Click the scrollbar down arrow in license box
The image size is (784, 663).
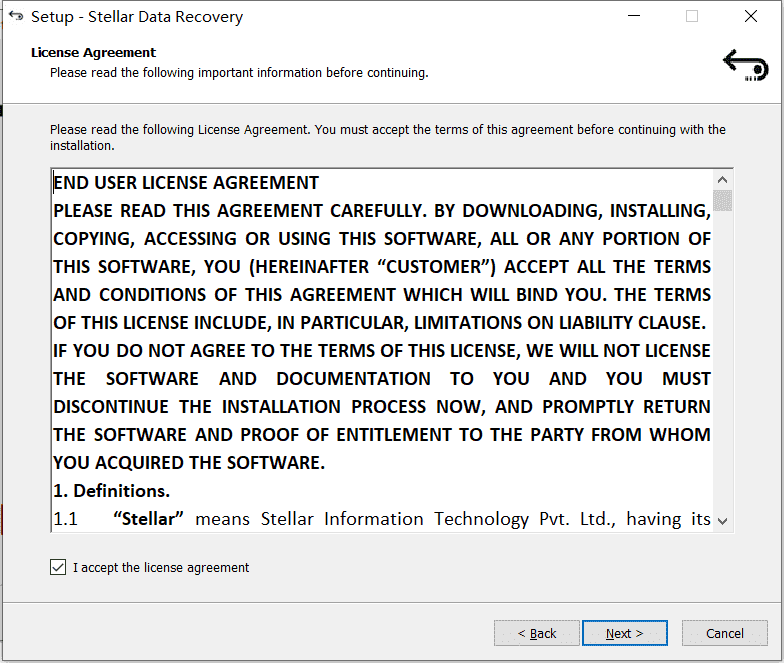tap(722, 521)
